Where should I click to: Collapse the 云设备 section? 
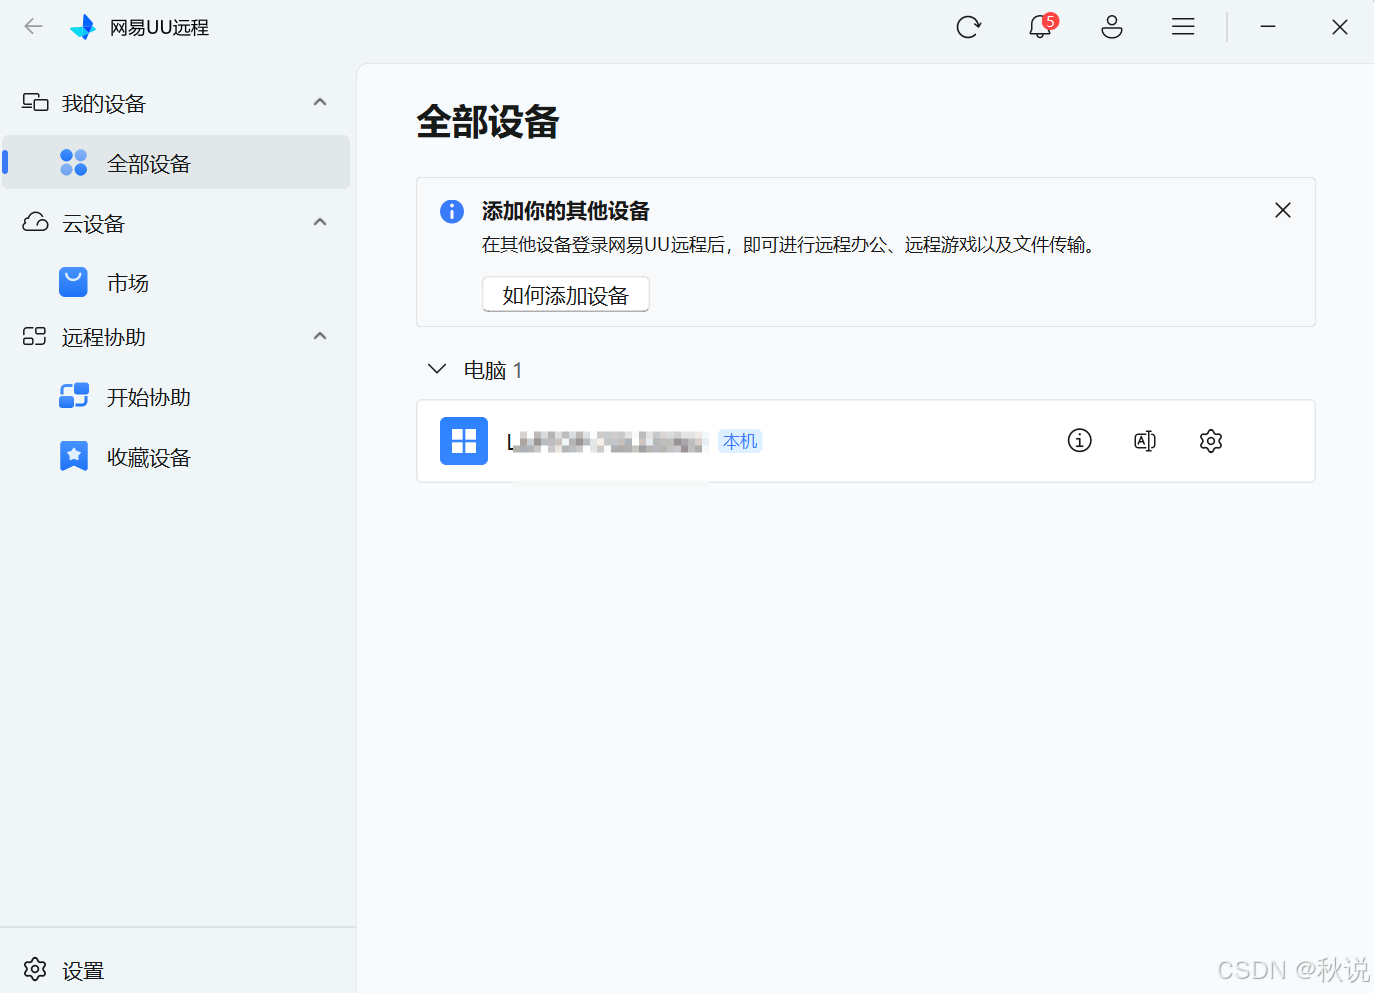[320, 222]
